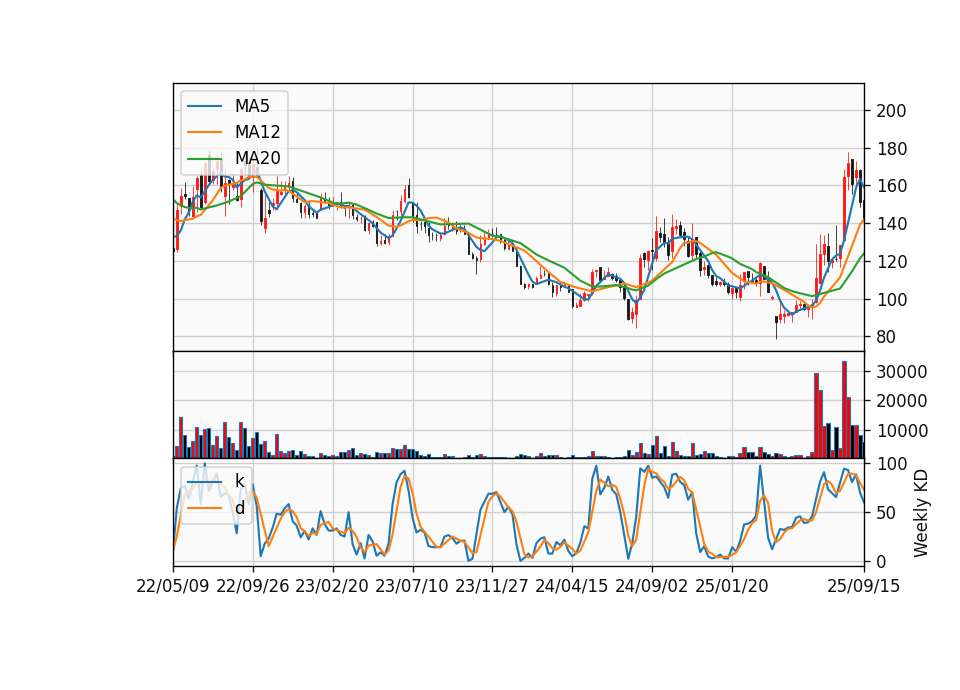Click the 30000 volume axis label

[x=902, y=372]
